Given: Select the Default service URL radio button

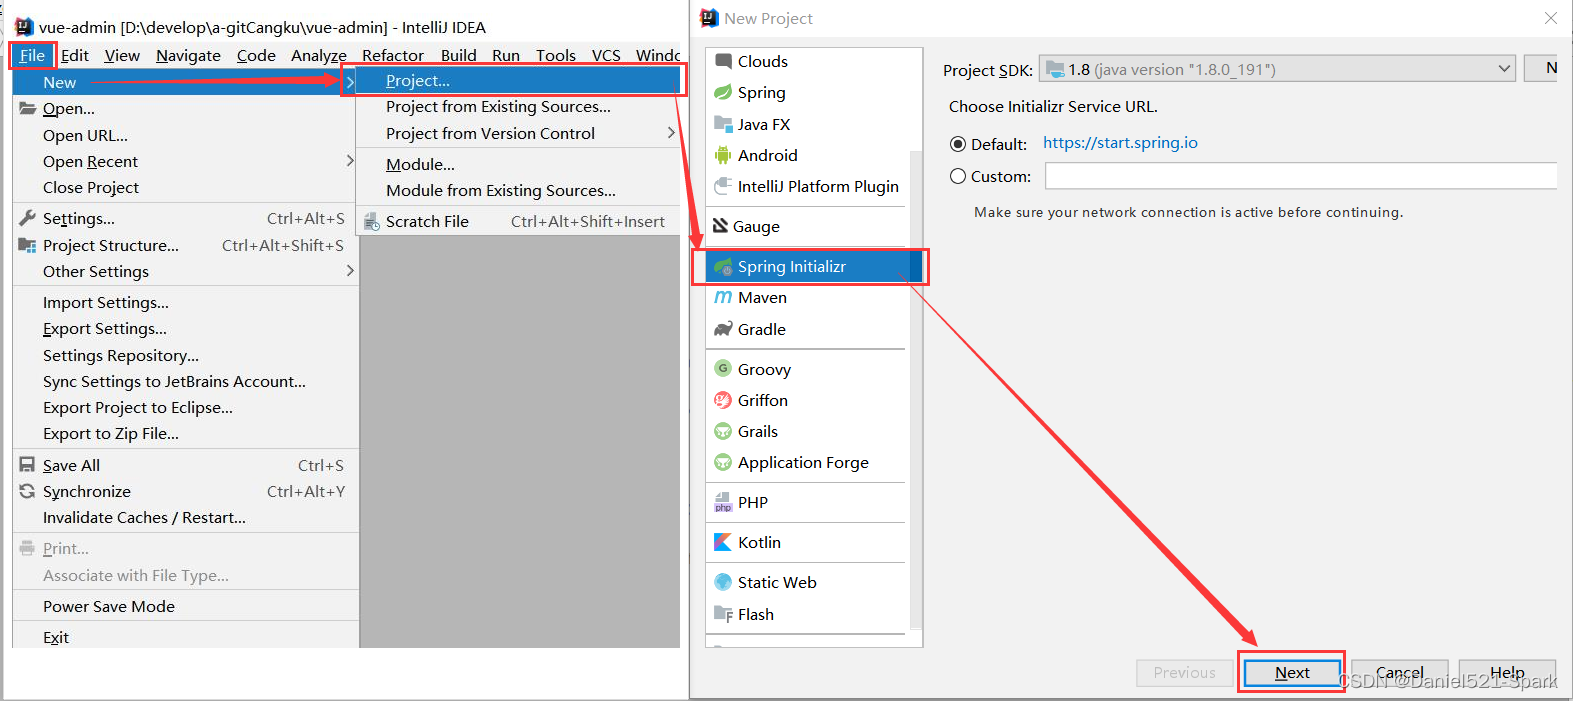Looking at the screenshot, I should [x=958, y=144].
